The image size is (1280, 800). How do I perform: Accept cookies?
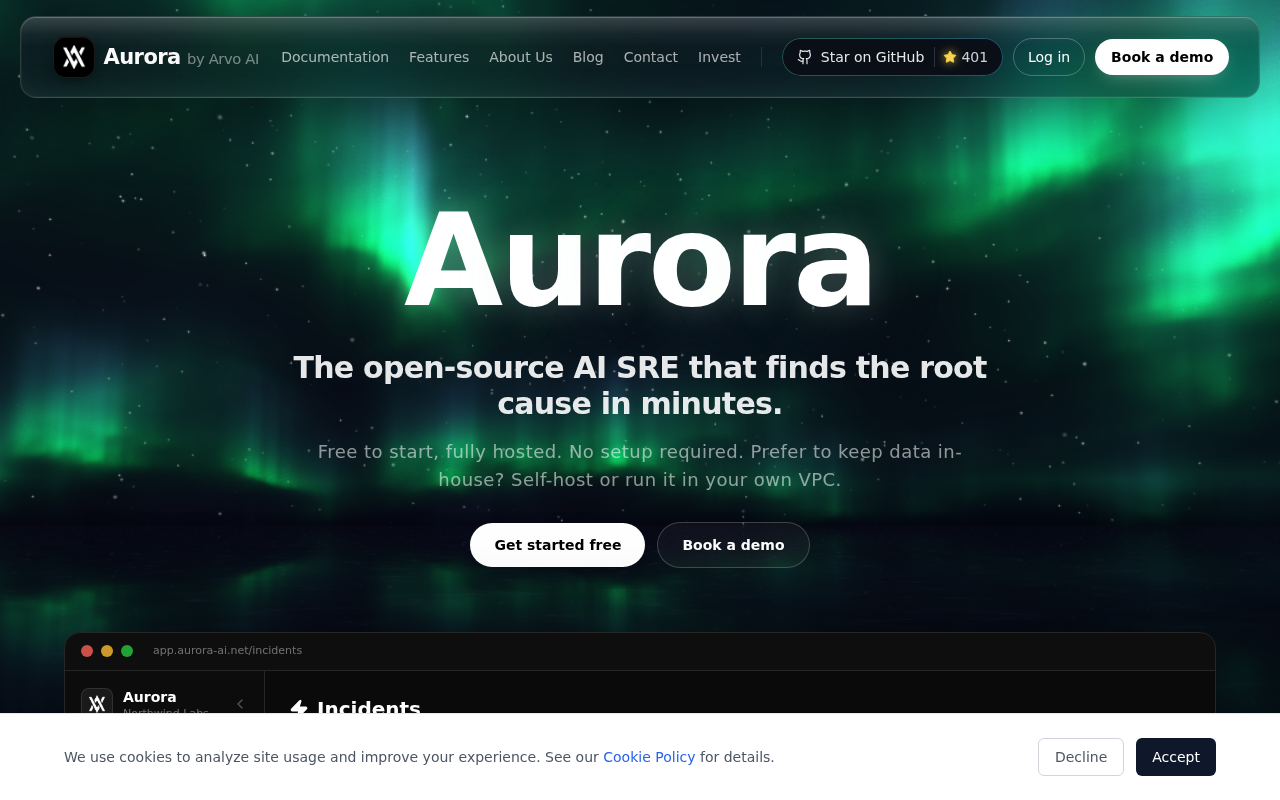(1176, 757)
